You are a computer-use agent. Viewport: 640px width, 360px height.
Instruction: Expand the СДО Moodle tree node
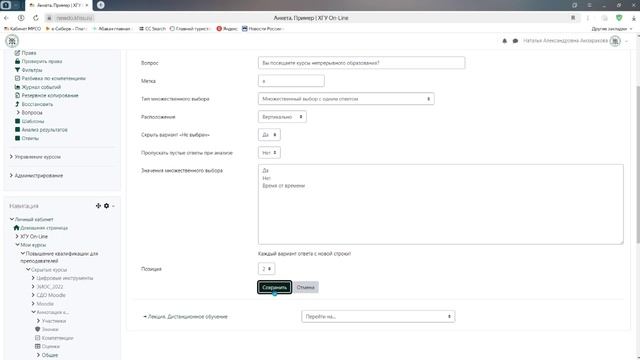tap(33, 295)
